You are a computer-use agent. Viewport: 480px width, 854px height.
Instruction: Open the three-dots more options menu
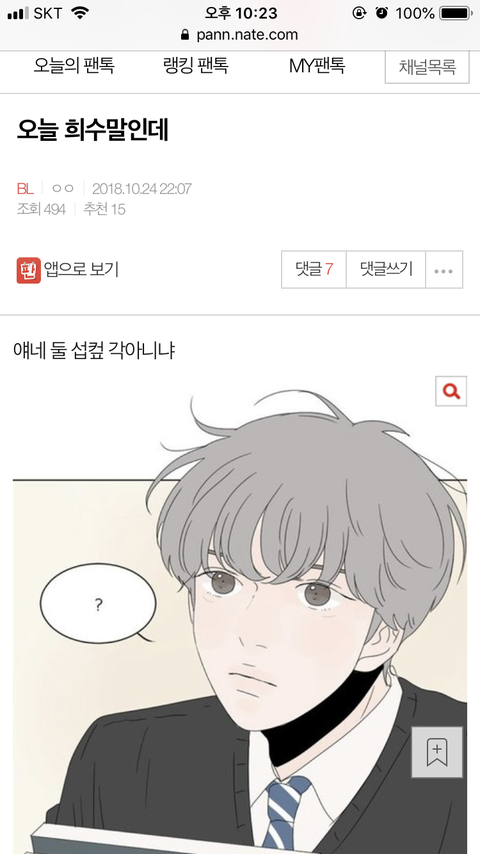tap(443, 270)
